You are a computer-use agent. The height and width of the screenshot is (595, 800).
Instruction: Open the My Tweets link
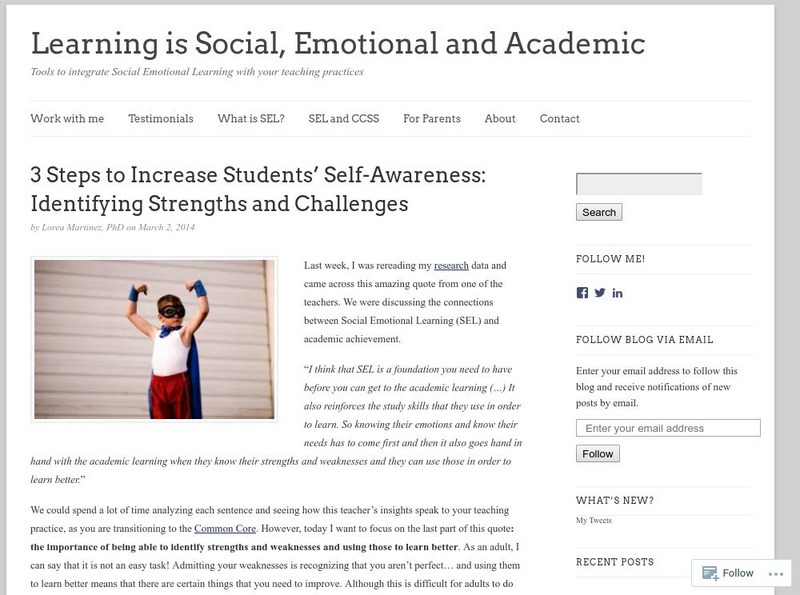[594, 520]
